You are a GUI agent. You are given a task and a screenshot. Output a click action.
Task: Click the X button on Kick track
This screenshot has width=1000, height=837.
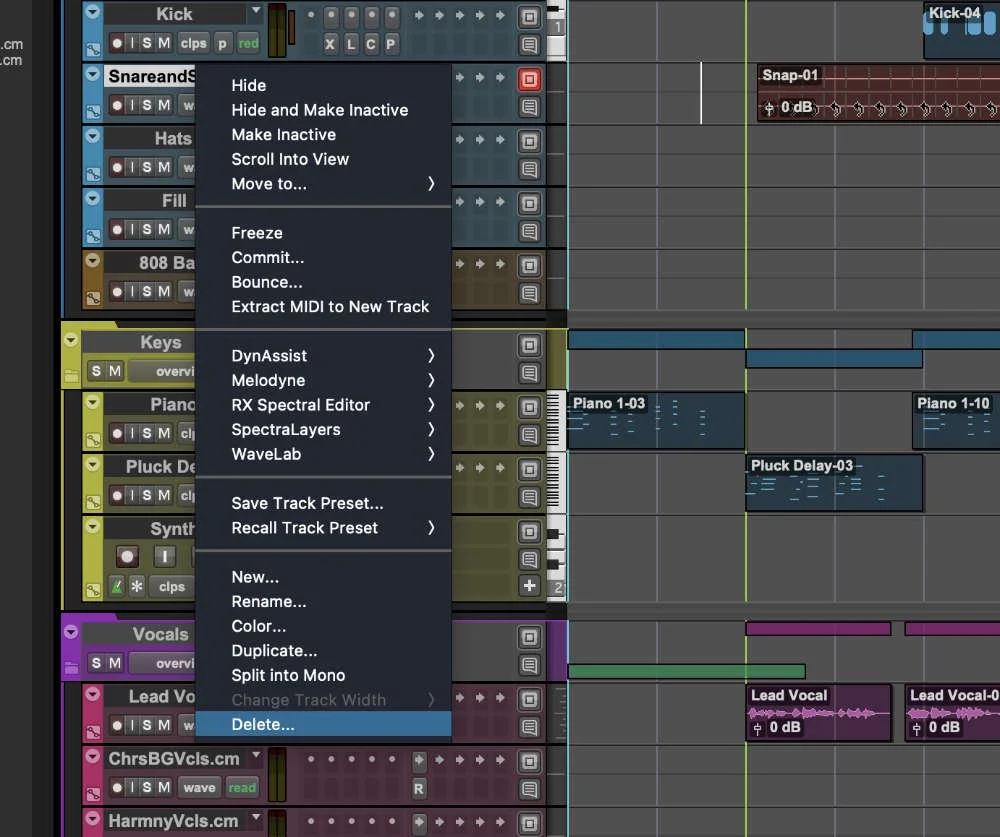click(x=330, y=44)
